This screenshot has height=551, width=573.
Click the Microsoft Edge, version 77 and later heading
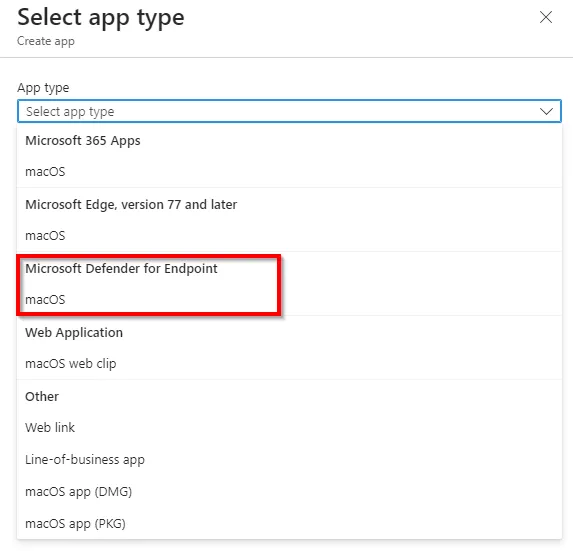131,205
